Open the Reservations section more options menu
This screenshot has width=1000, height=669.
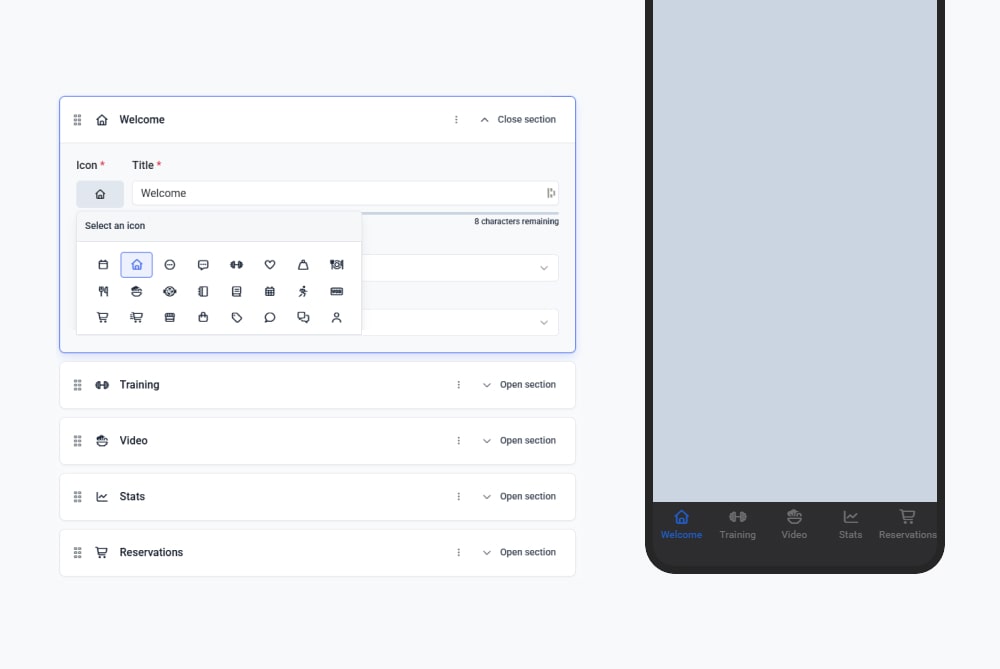pos(459,552)
